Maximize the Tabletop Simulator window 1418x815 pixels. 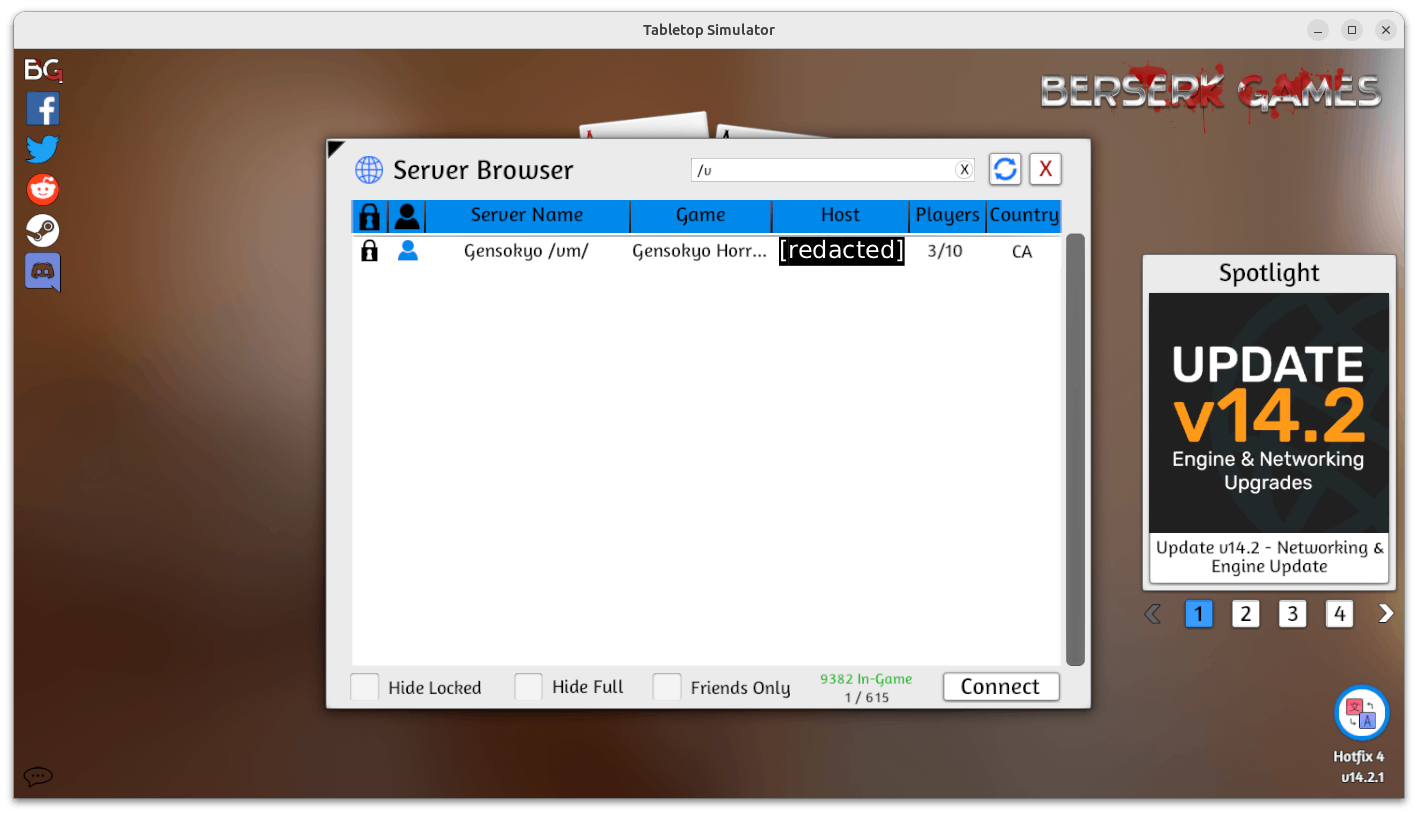[x=1352, y=30]
